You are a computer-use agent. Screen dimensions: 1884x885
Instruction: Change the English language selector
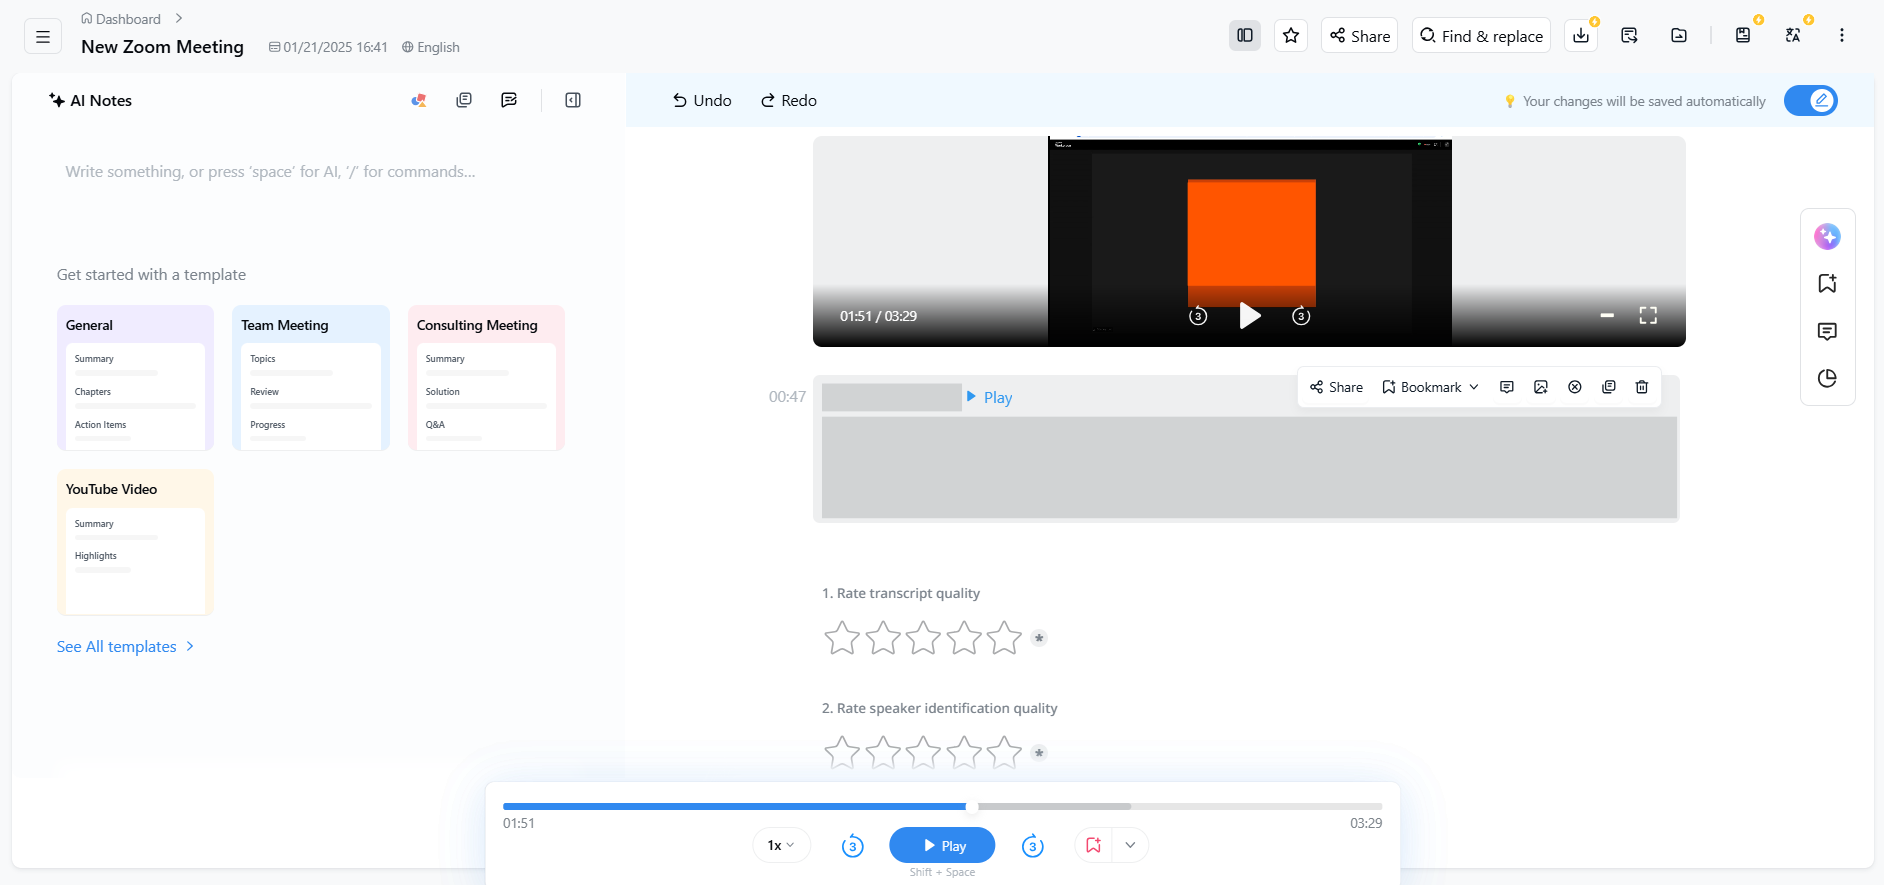[x=431, y=47]
